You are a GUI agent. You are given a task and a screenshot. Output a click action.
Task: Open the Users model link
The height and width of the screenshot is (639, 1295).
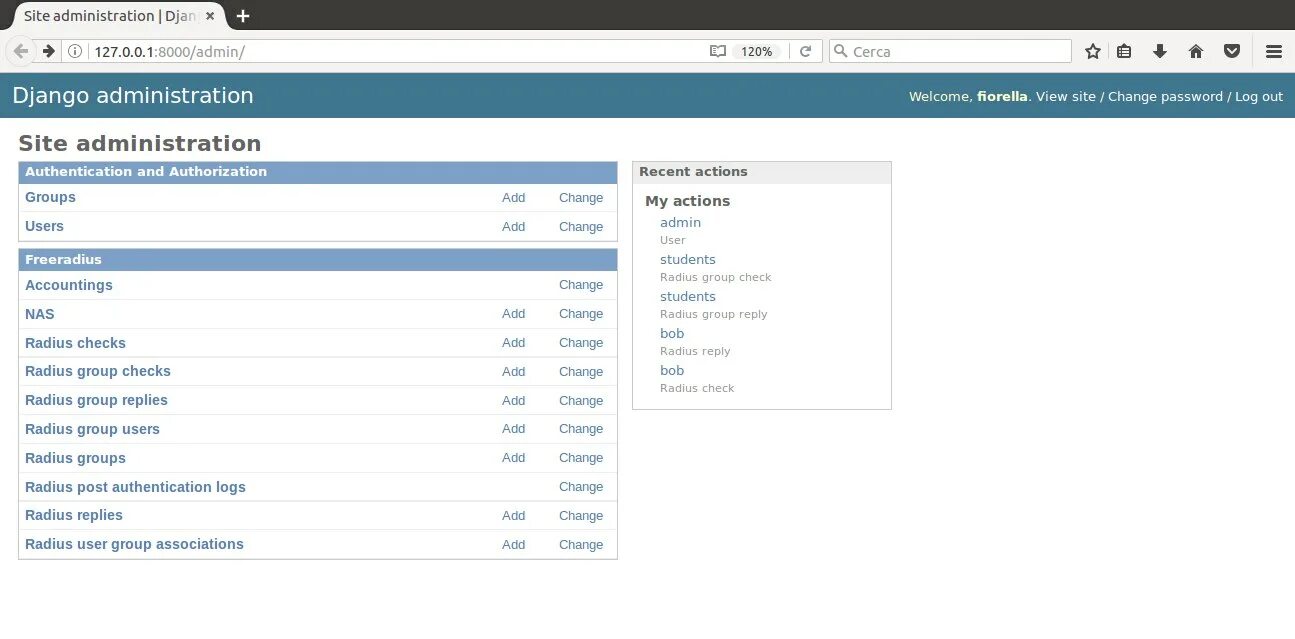point(44,226)
